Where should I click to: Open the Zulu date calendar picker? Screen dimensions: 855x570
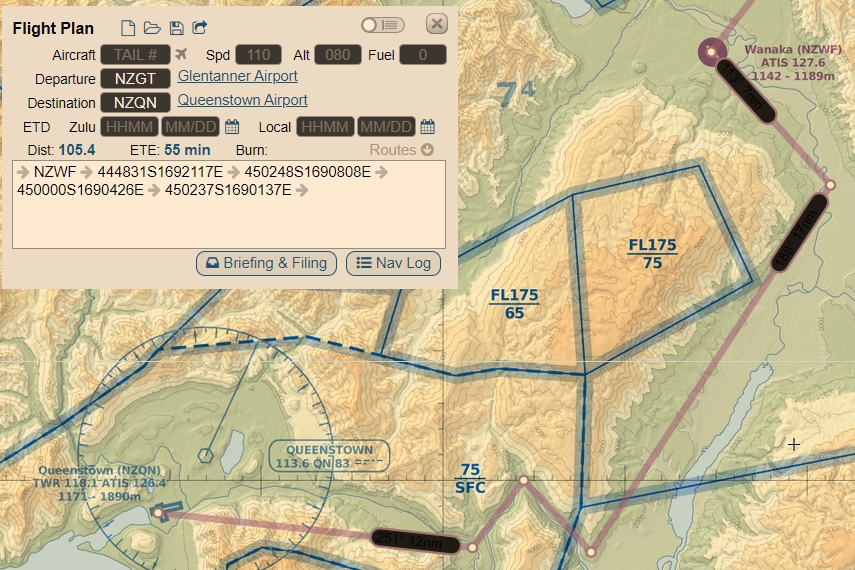232,127
